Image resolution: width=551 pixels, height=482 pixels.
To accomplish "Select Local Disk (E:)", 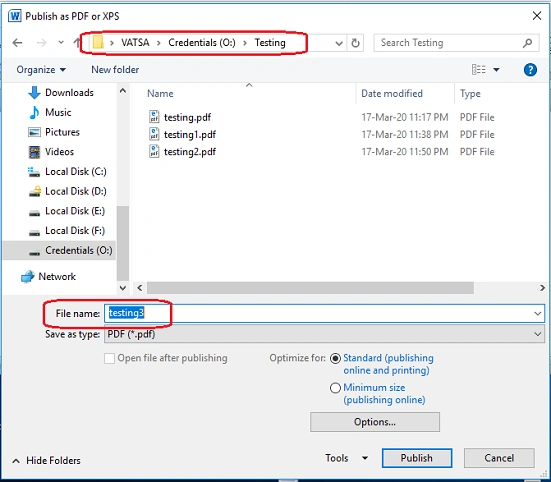I will click(66, 211).
